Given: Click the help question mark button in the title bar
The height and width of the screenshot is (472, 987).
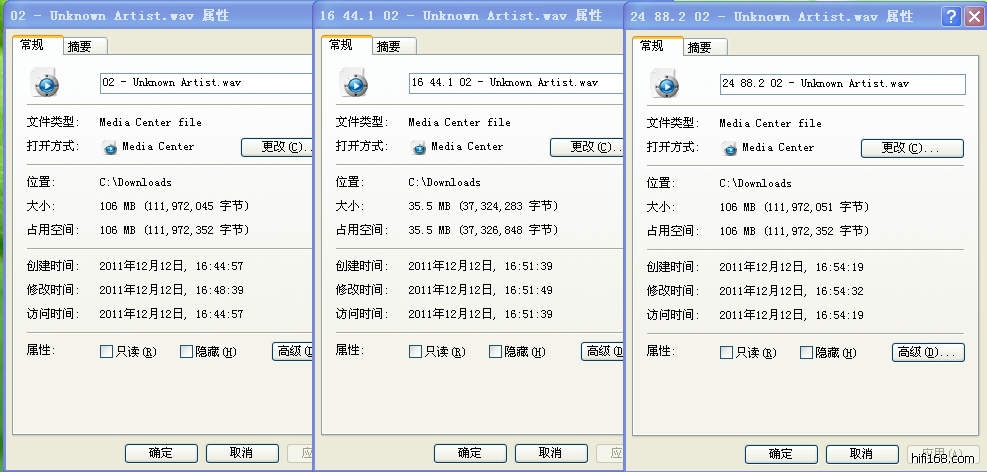Looking at the screenshot, I should [x=951, y=16].
